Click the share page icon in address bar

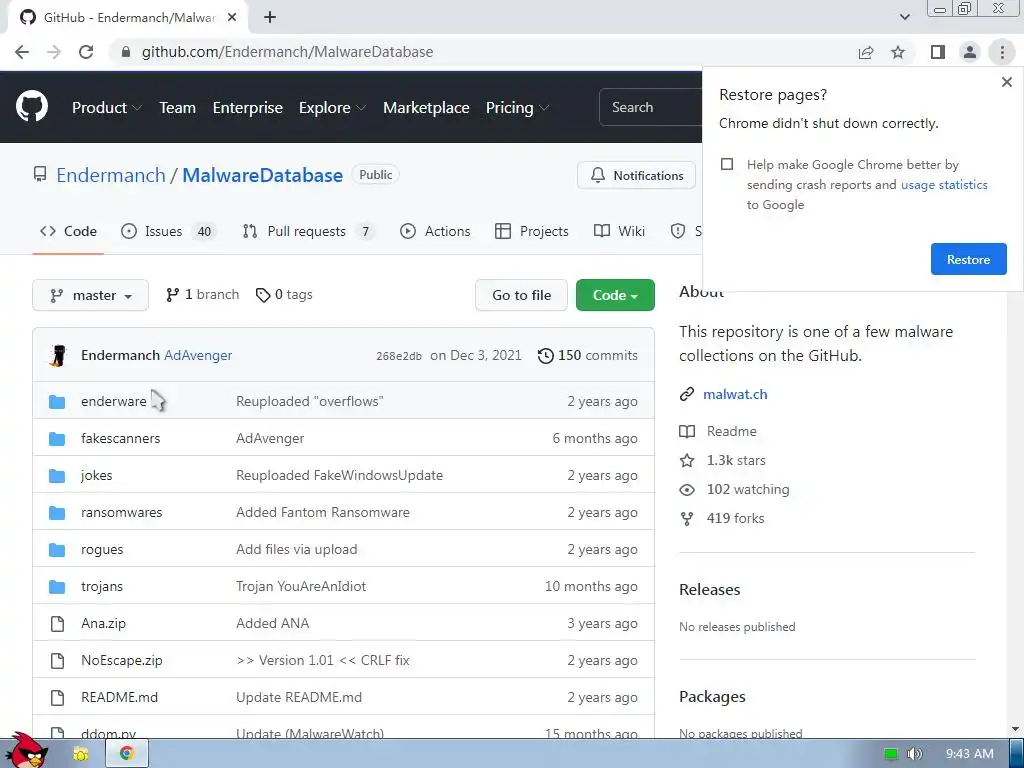[x=866, y=52]
